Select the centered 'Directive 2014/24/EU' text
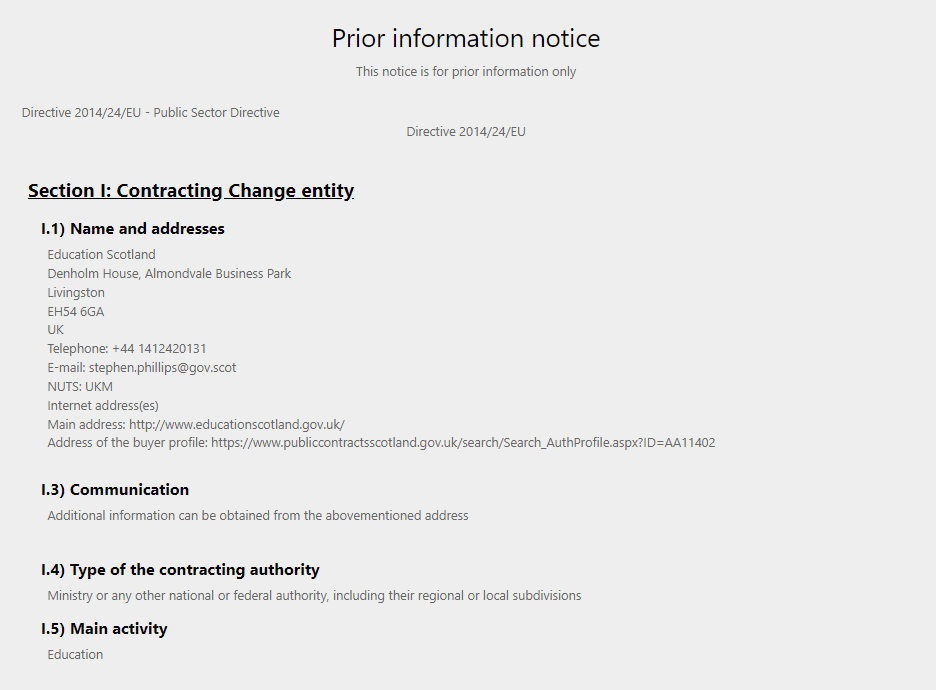Viewport: 936px width, 690px height. [466, 132]
